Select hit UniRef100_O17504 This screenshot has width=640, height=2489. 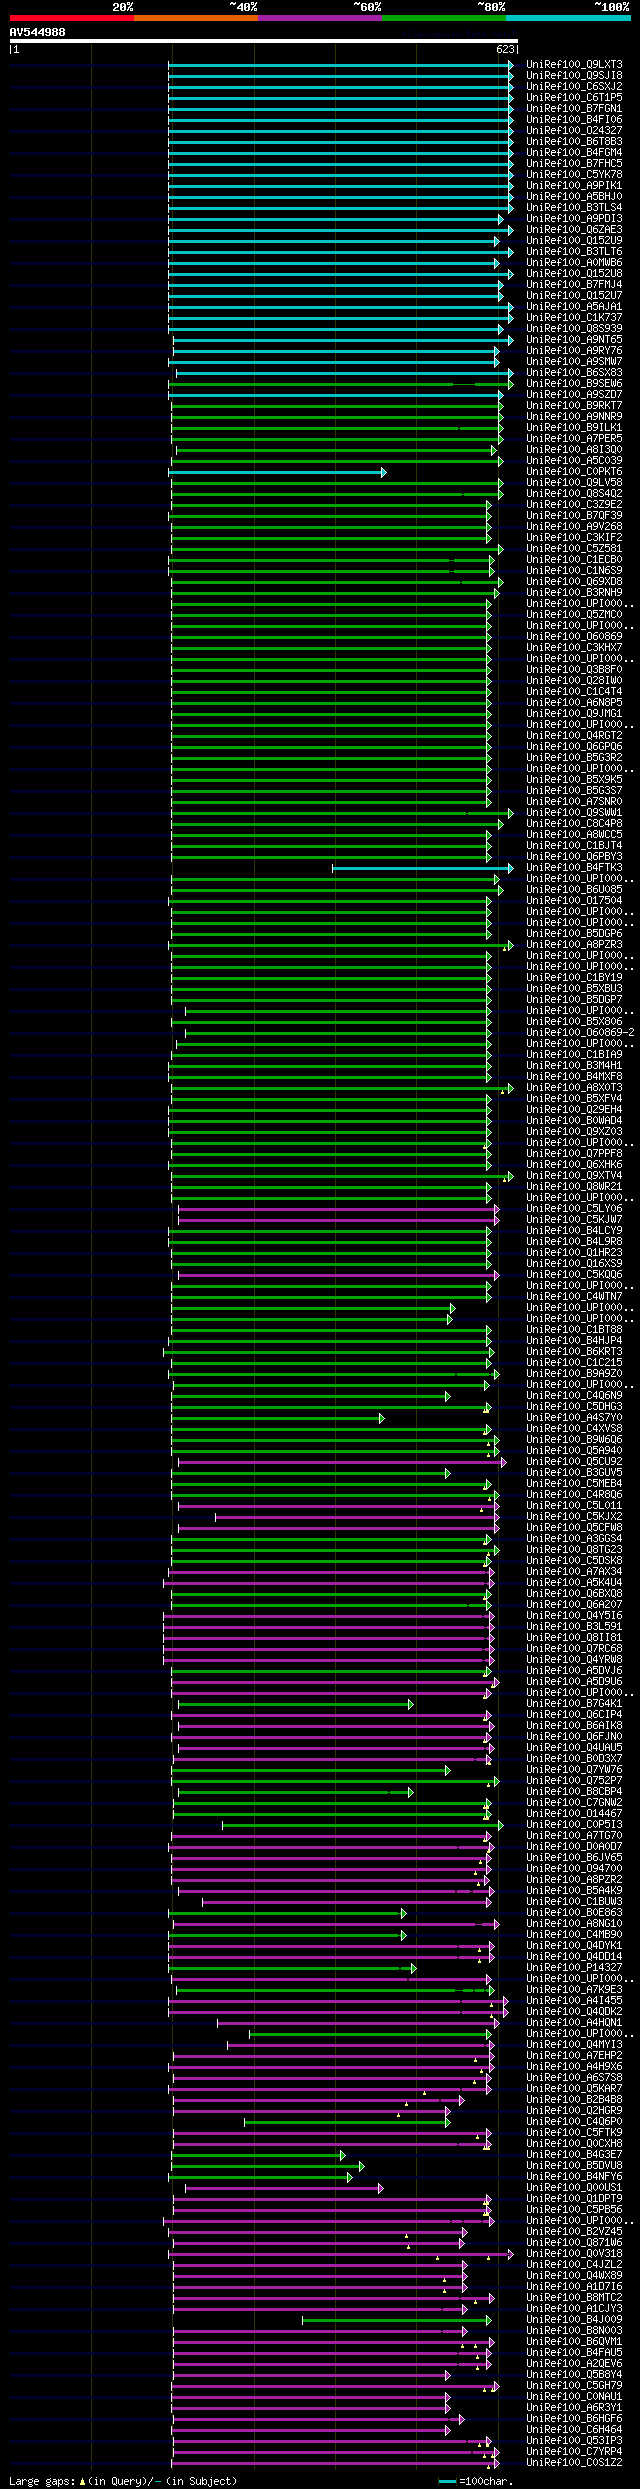click(x=574, y=901)
